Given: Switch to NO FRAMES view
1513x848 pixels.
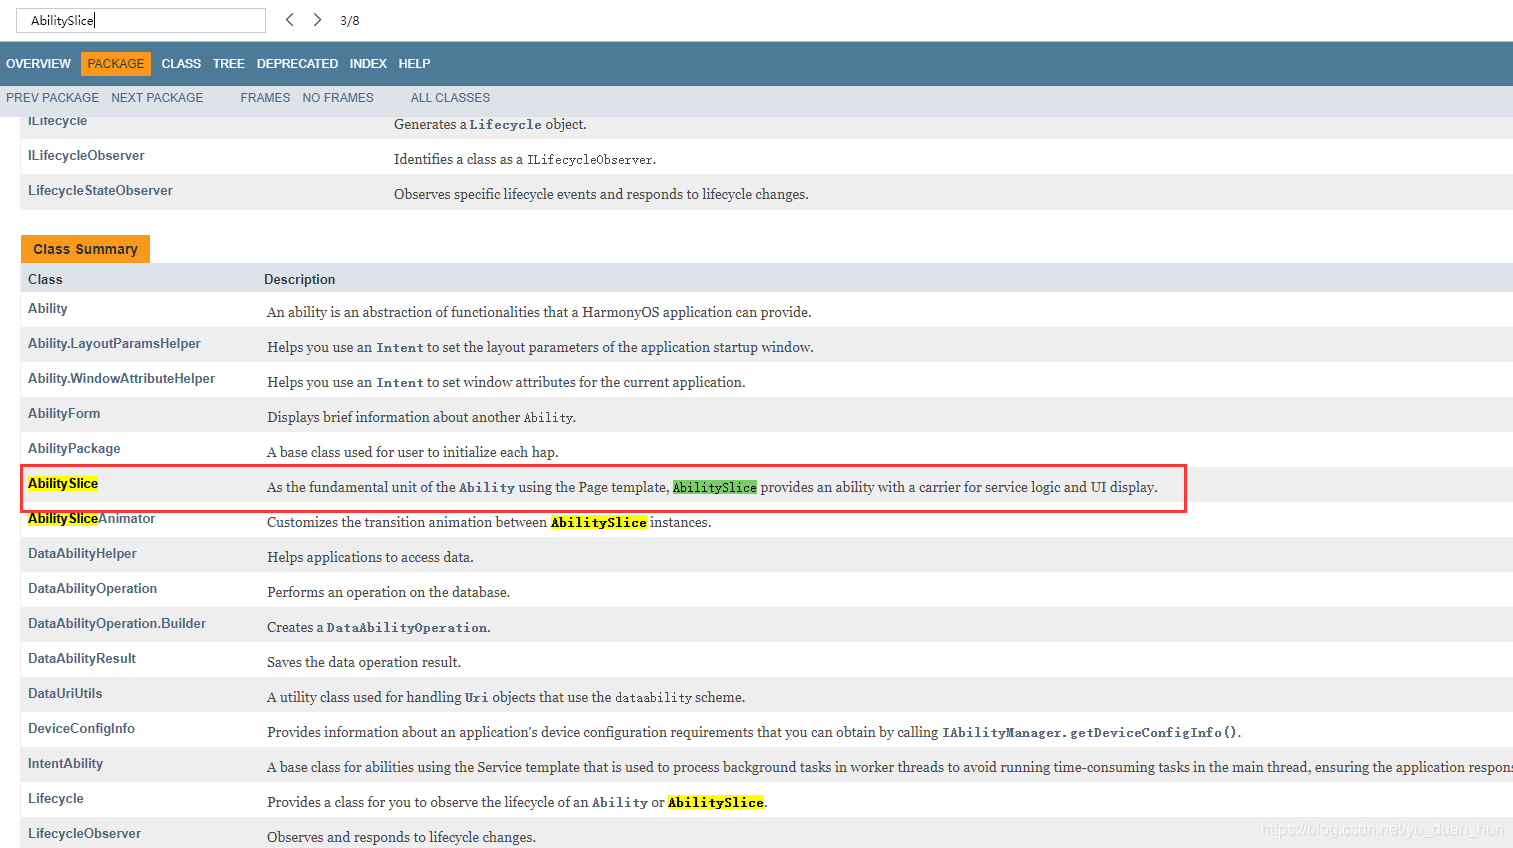Looking at the screenshot, I should [338, 98].
